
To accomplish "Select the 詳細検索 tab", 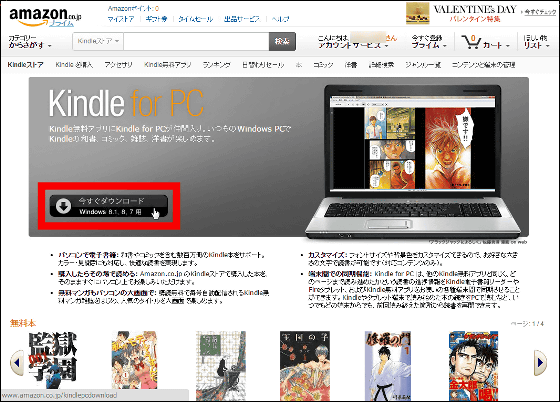I will tap(381, 65).
